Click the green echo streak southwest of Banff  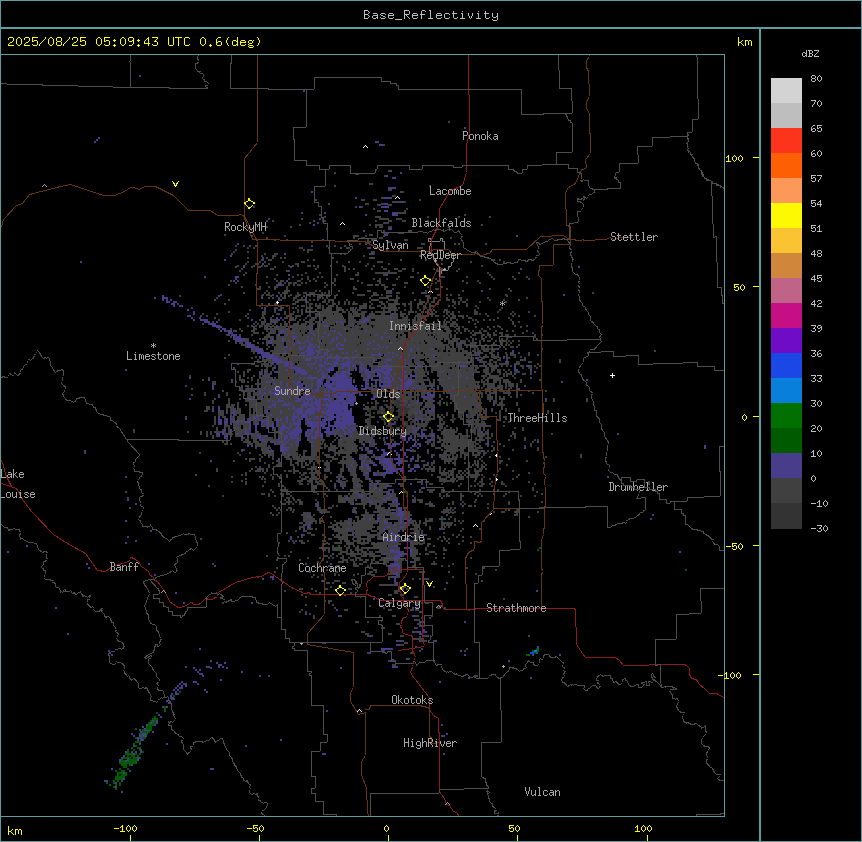click(x=135, y=750)
